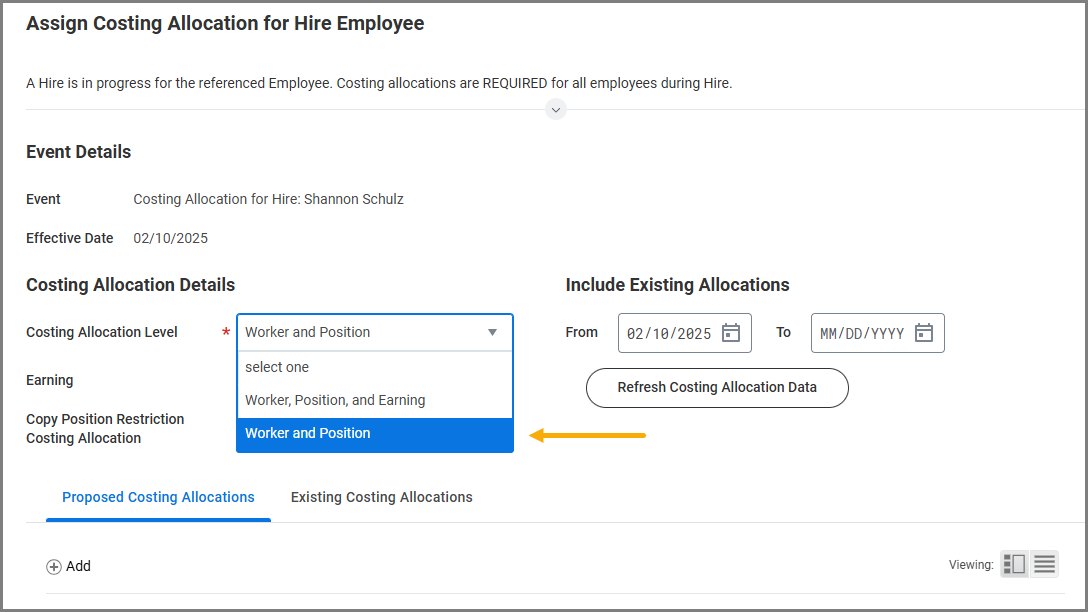Select highlighted "Worker and Position" list item
The image size is (1088, 612).
pyautogui.click(x=308, y=433)
